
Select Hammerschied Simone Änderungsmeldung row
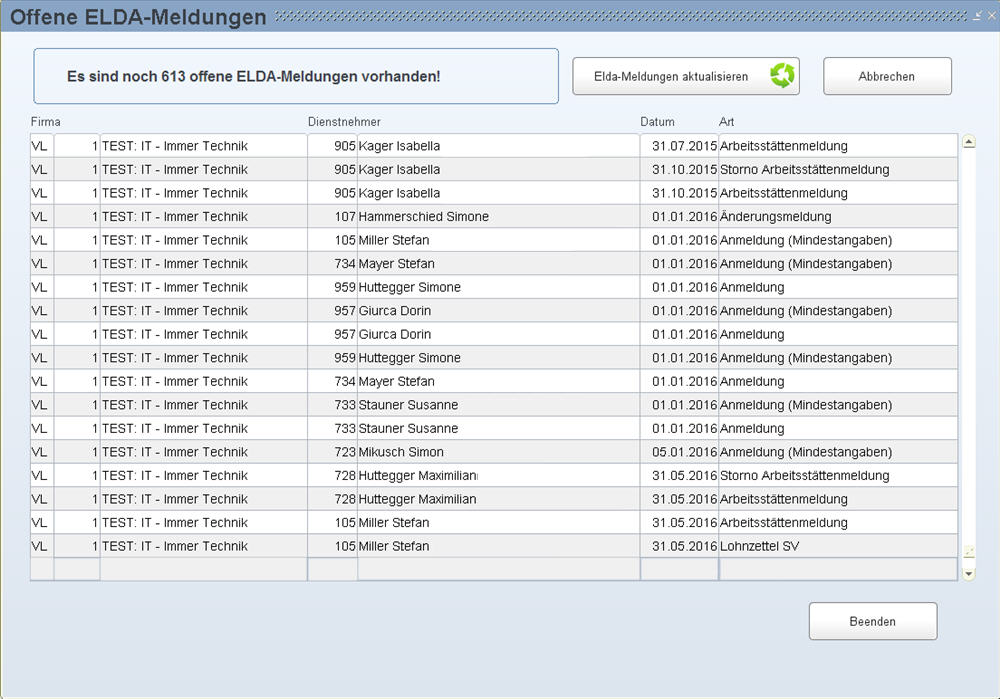[494, 216]
